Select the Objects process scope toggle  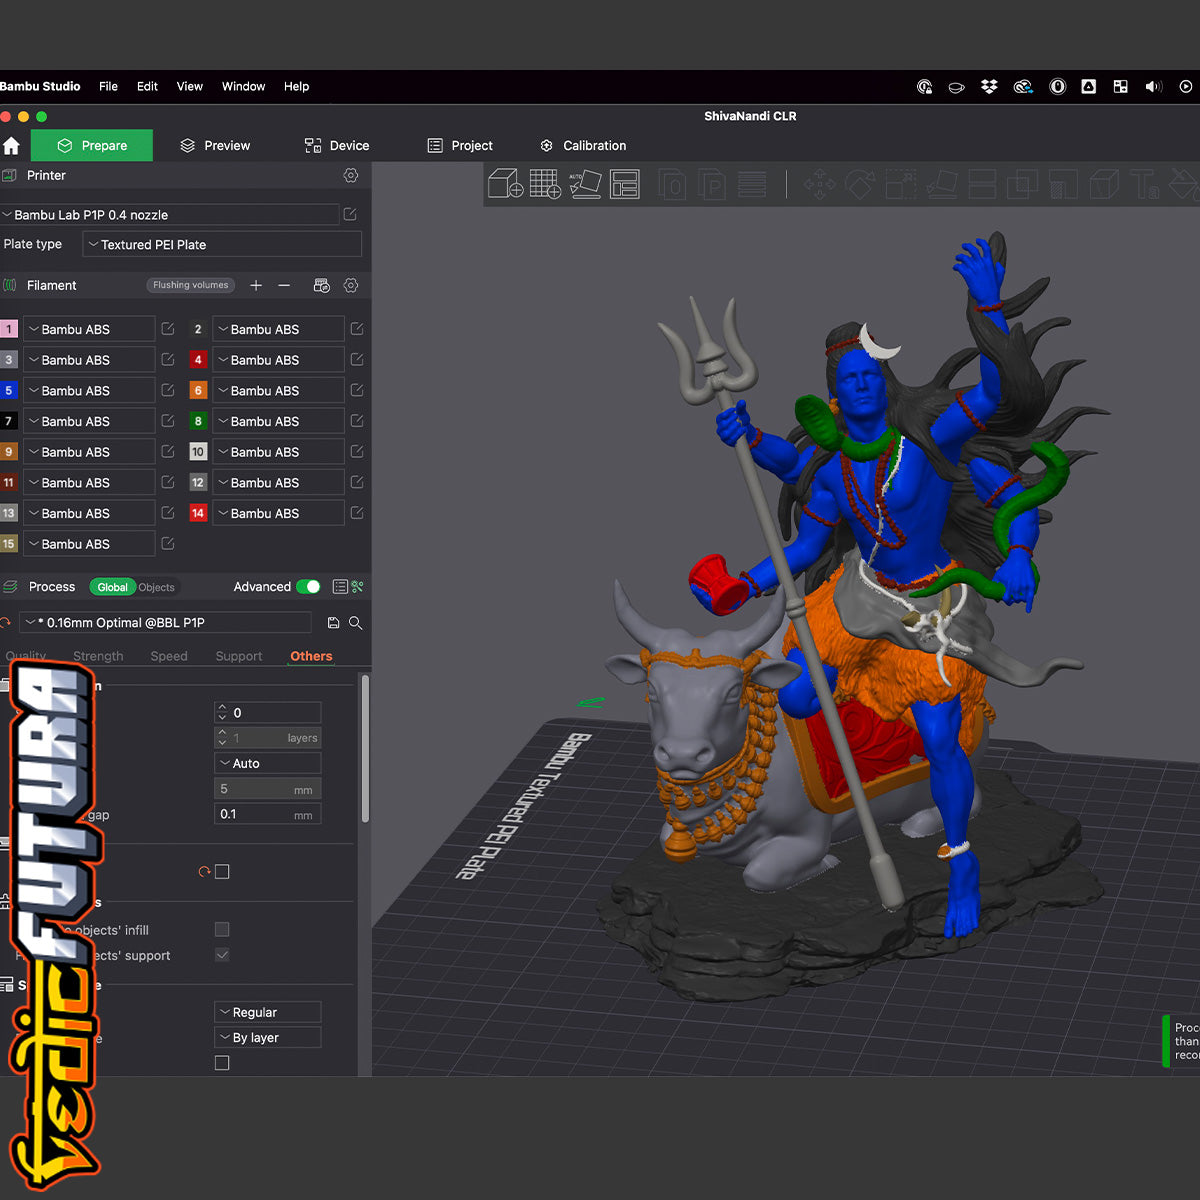click(157, 588)
